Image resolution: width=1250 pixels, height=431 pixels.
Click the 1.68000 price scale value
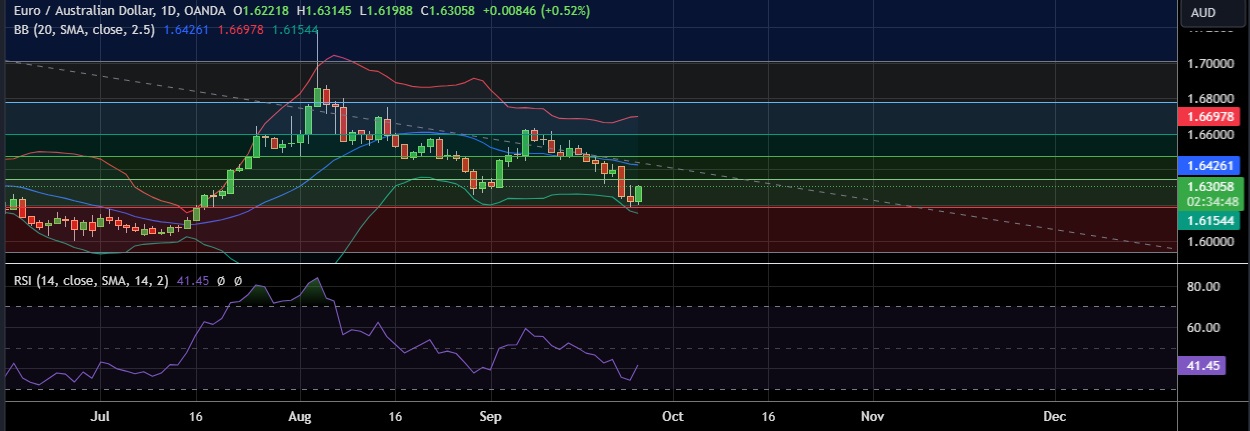[1212, 98]
